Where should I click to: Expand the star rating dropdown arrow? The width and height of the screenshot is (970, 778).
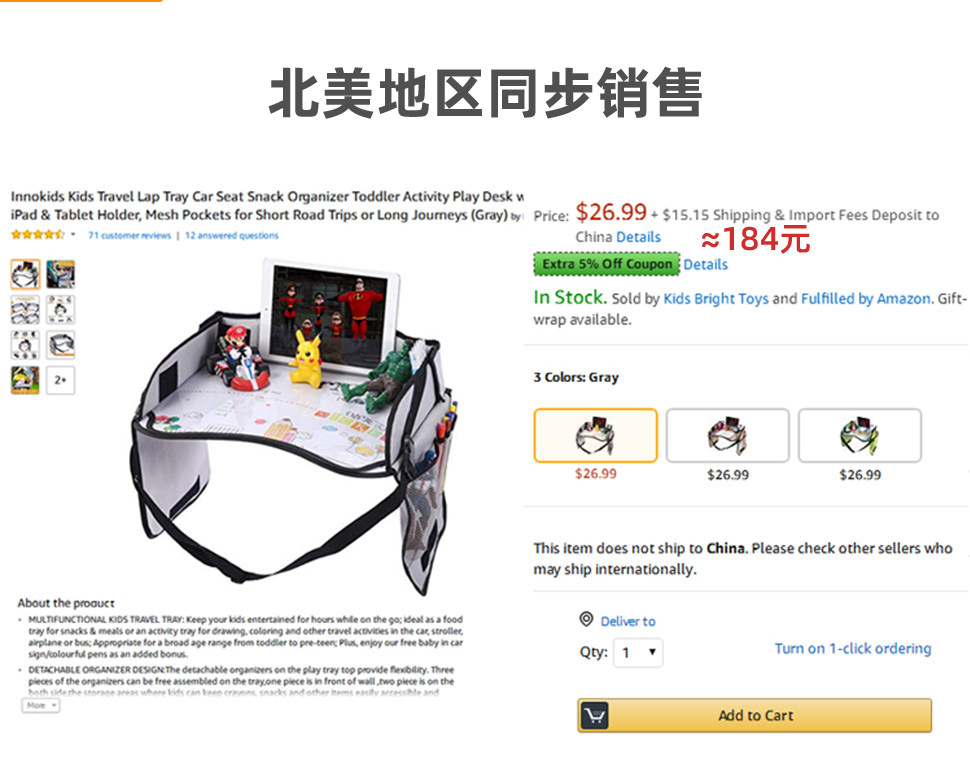(x=73, y=234)
